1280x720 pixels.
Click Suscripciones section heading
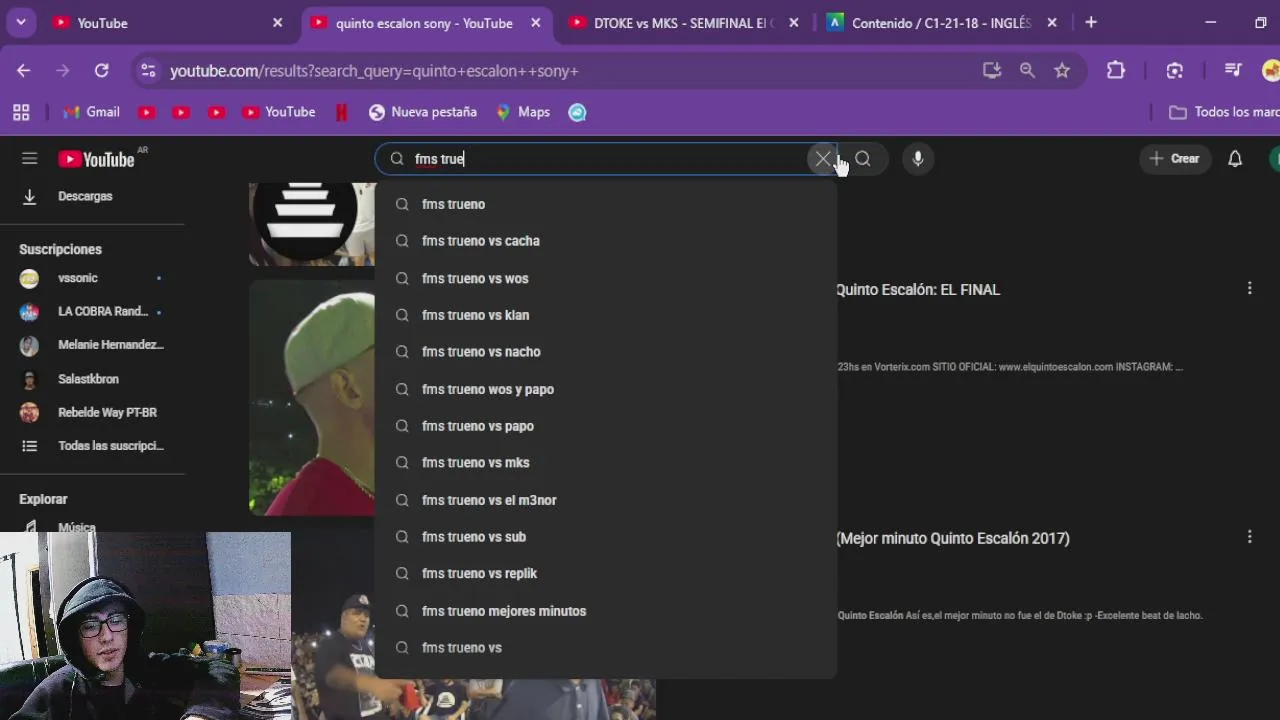pos(60,249)
